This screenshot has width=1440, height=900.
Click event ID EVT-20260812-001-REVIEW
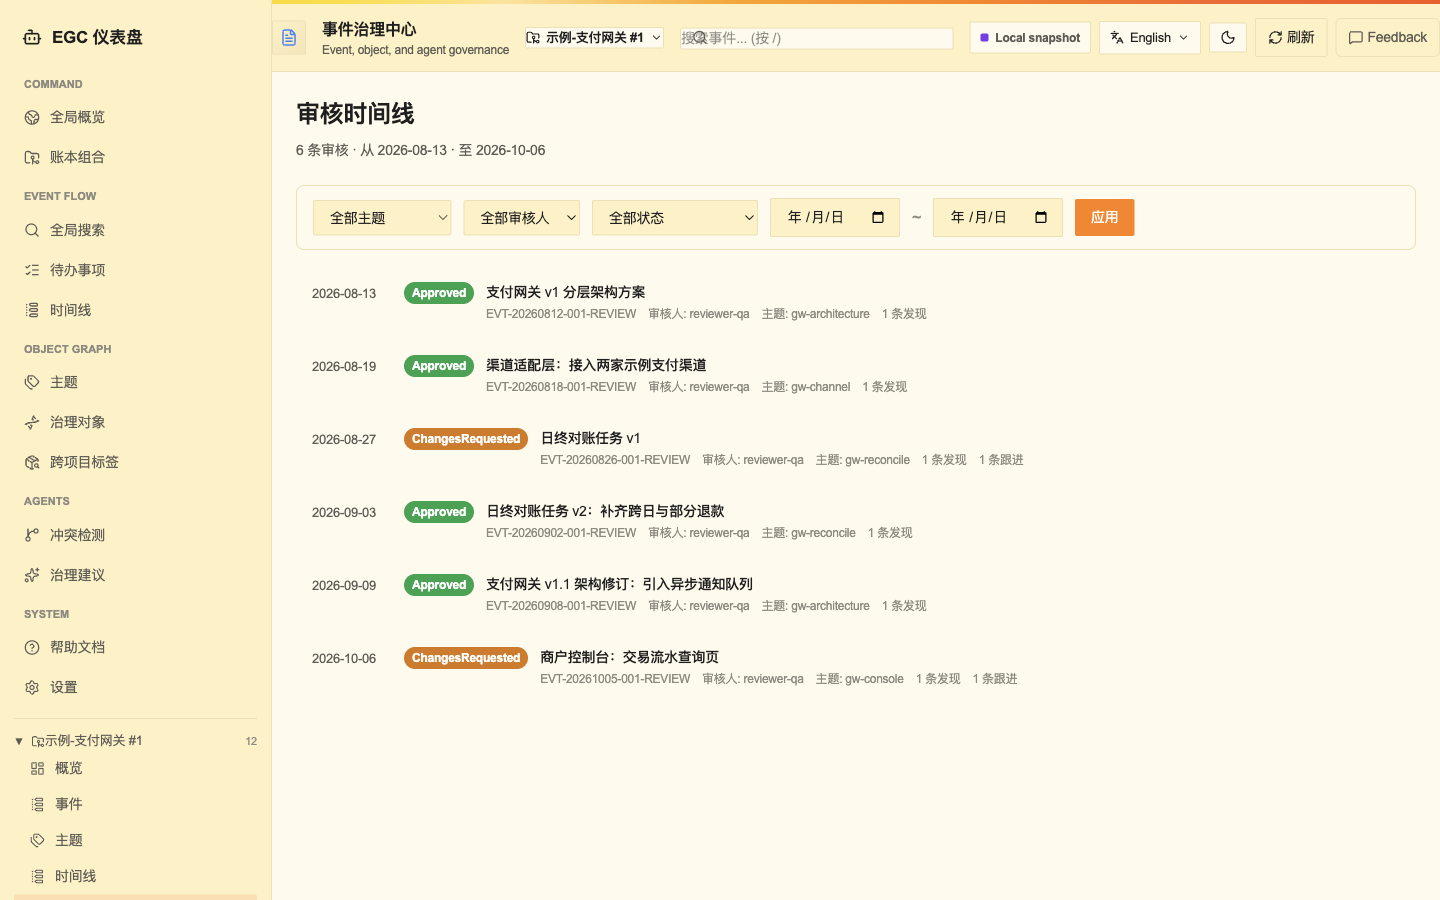coord(561,314)
